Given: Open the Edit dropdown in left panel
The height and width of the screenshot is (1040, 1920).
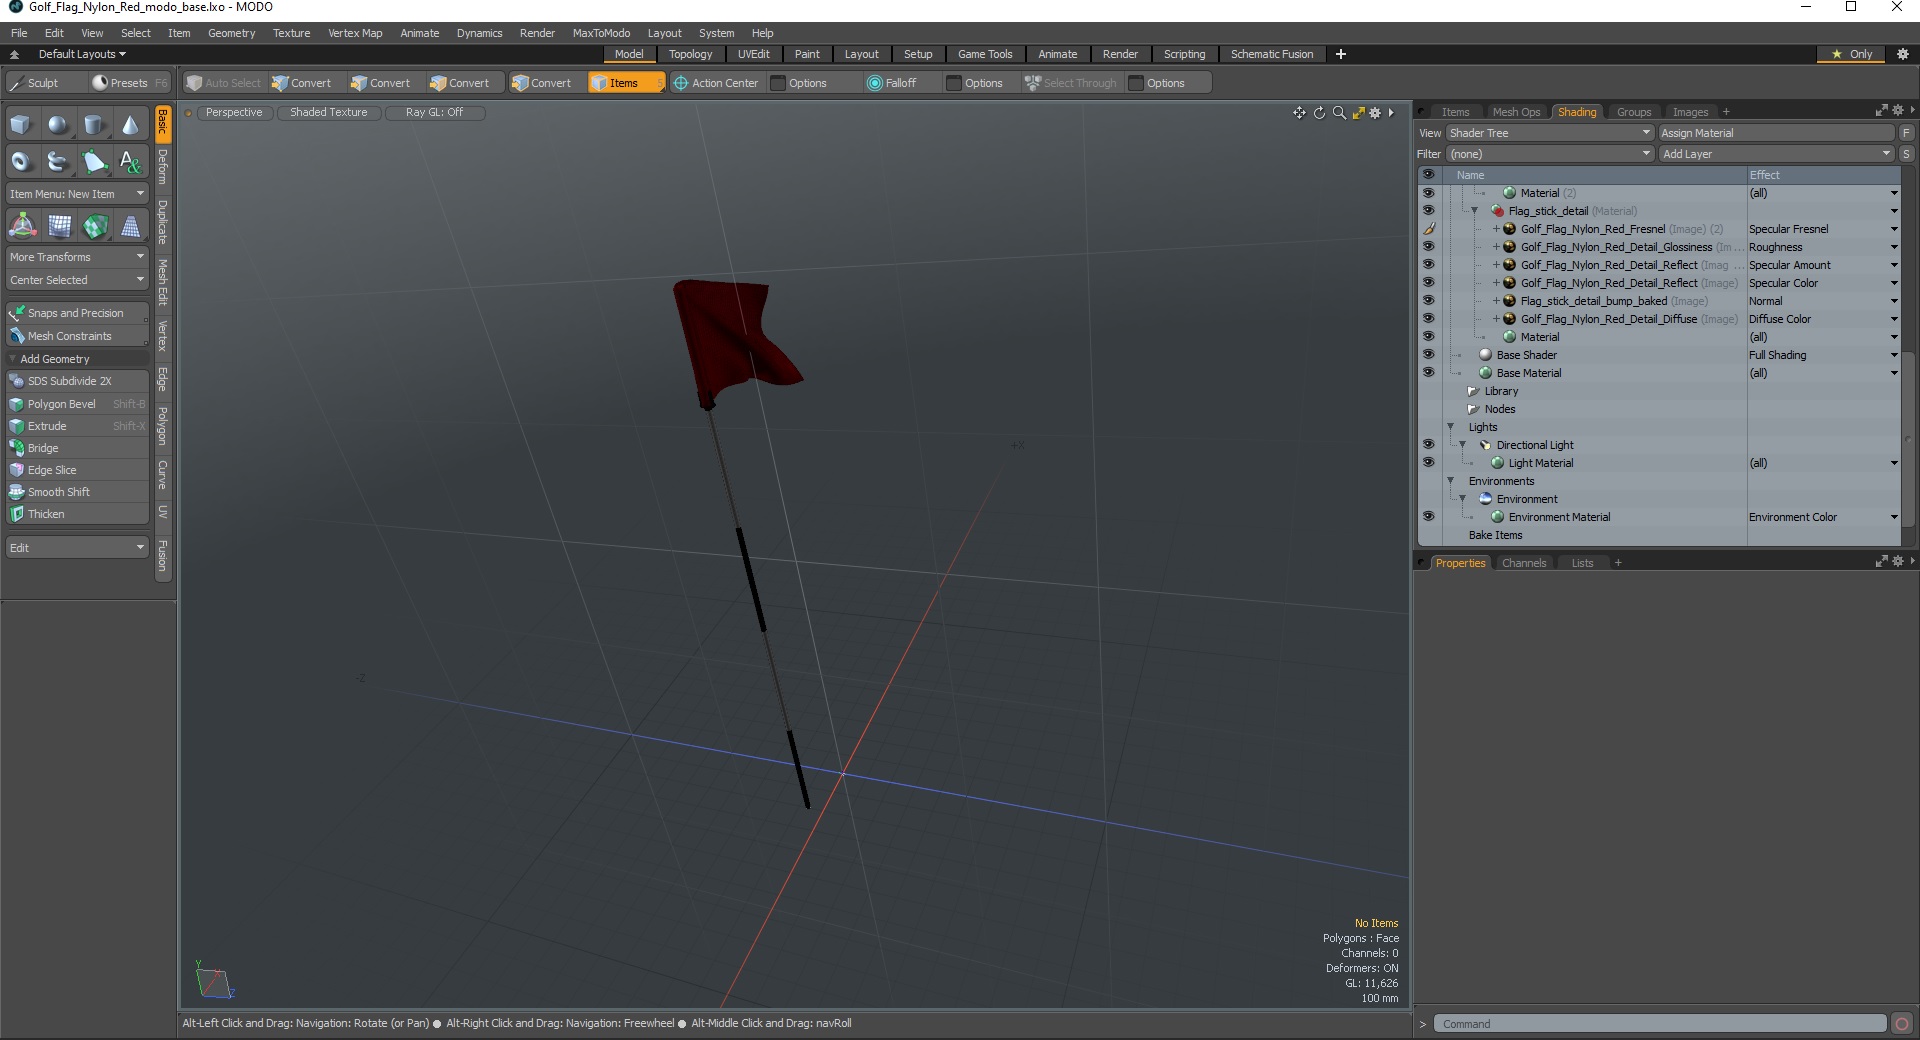Looking at the screenshot, I should [x=77, y=548].
